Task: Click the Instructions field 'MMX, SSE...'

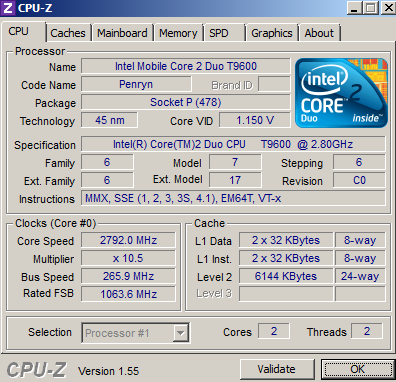Action: tap(233, 198)
